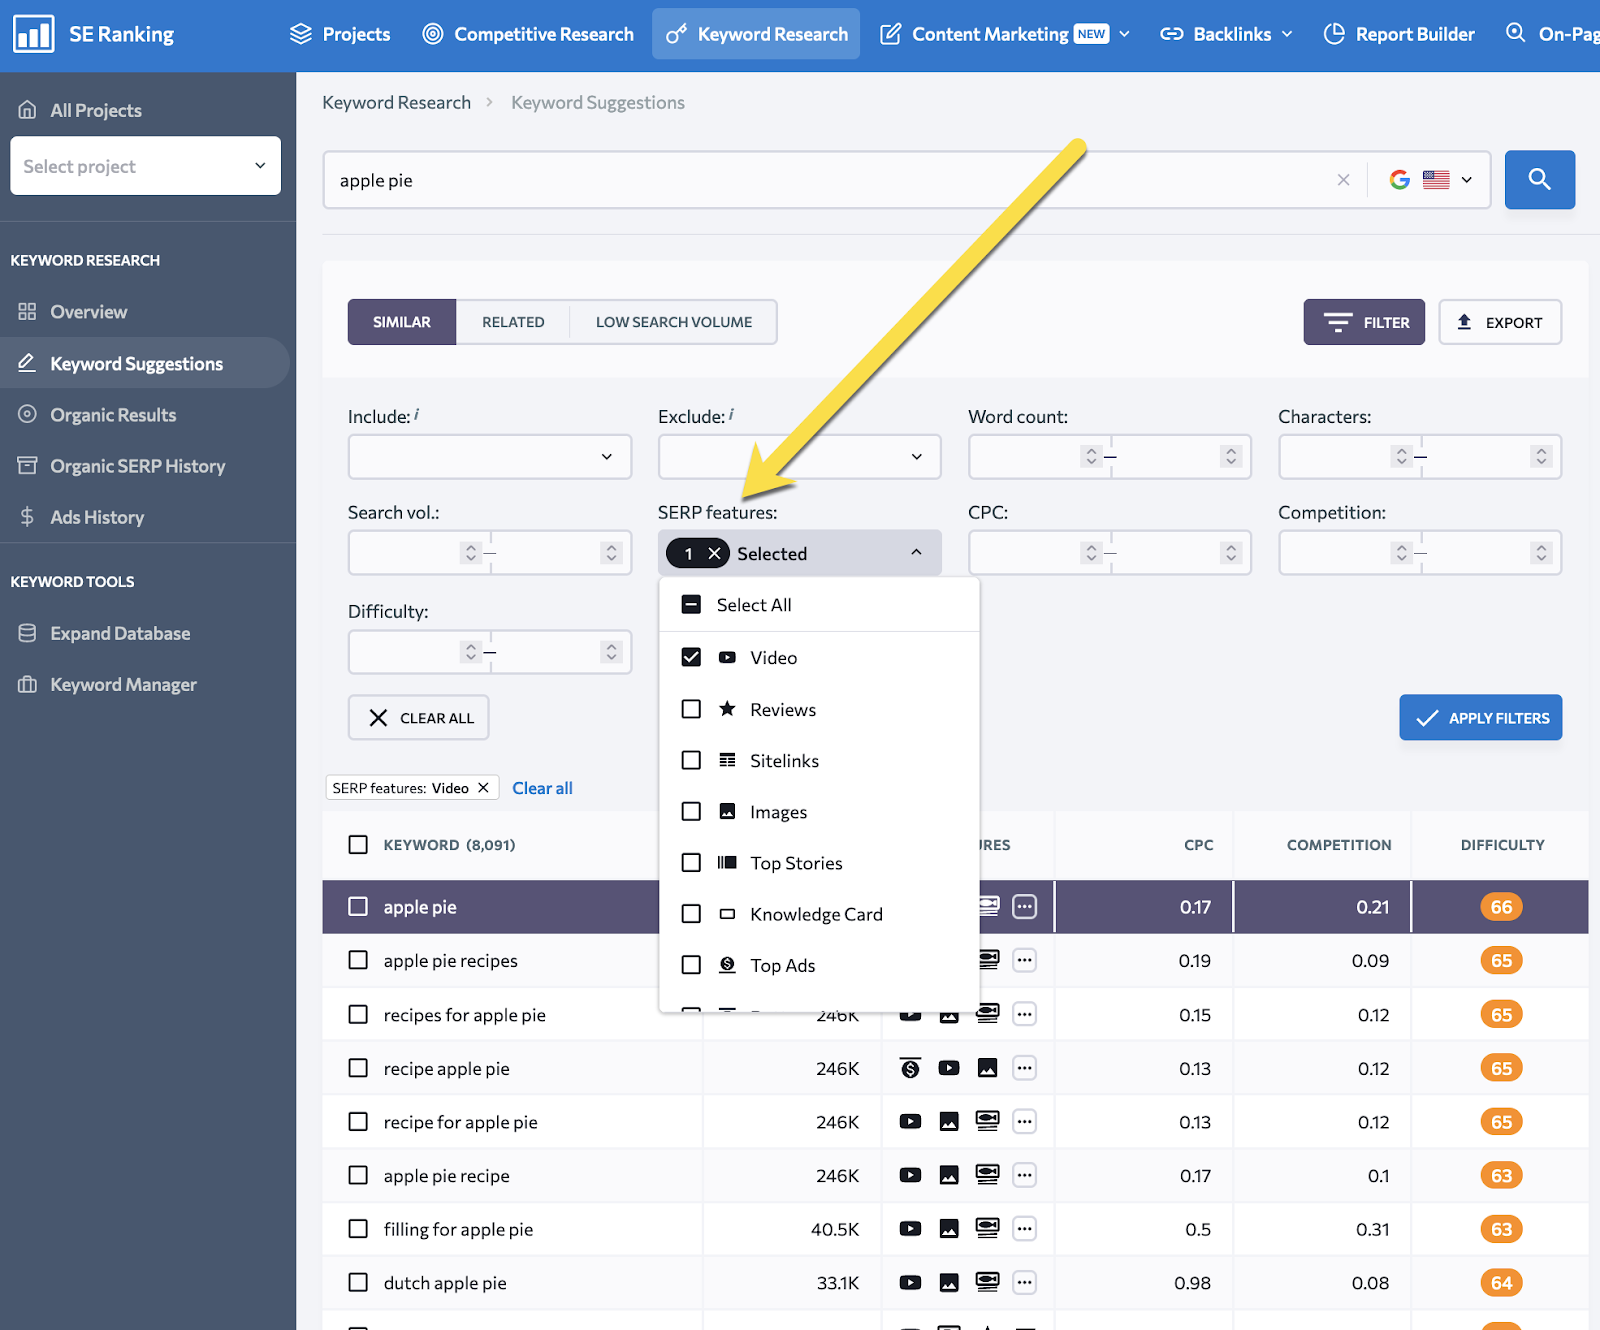Click the Filter button
Screen dimensions: 1600x1330
[1364, 322]
